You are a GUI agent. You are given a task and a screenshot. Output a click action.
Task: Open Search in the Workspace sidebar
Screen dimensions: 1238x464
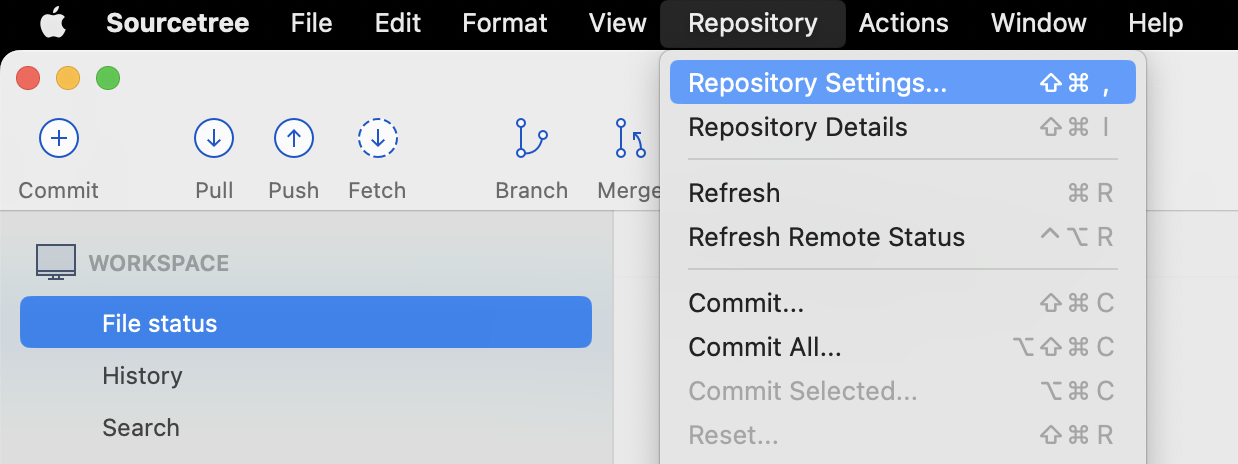[x=141, y=428]
